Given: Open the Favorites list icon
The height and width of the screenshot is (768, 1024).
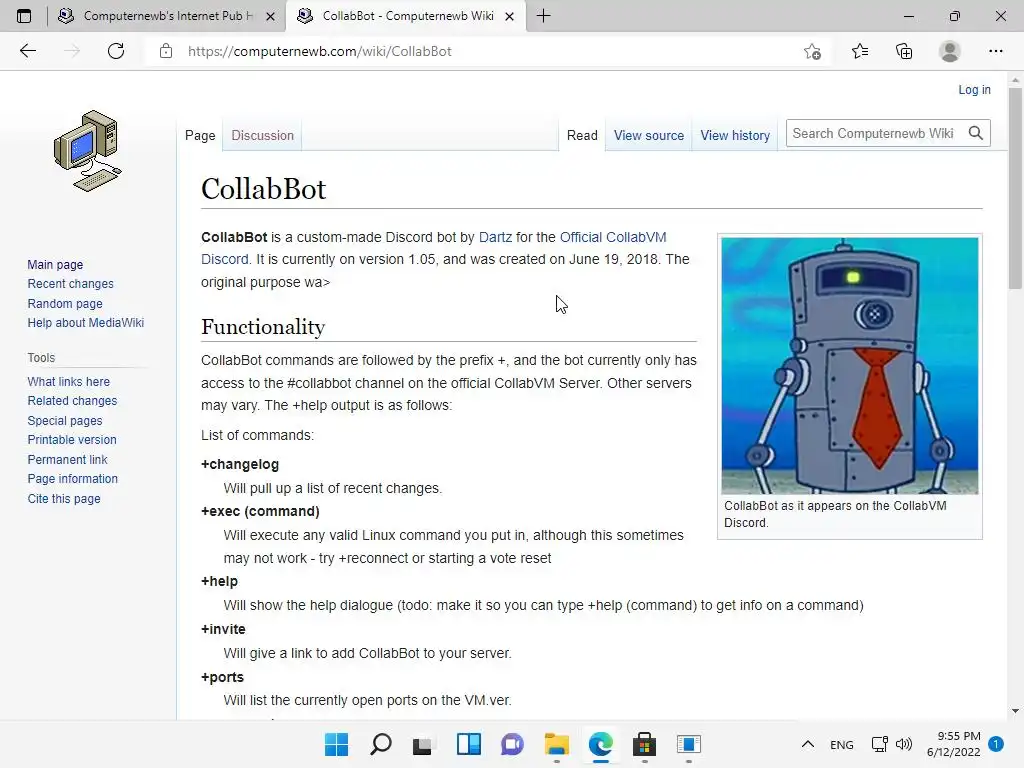Looking at the screenshot, I should click(860, 51).
